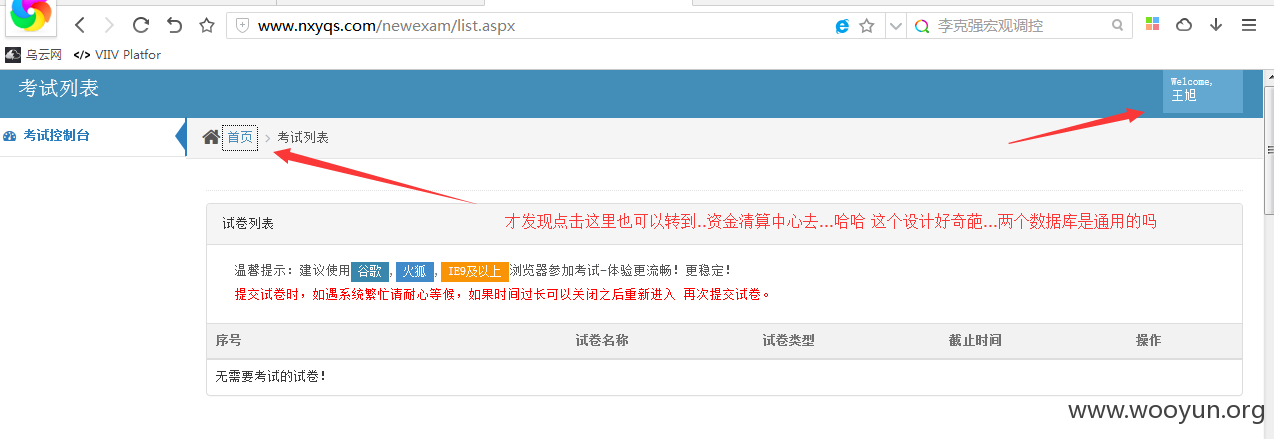Click 考试列表 in the breadcrumb
Viewport: 1274px width, 439px height.
tap(303, 138)
